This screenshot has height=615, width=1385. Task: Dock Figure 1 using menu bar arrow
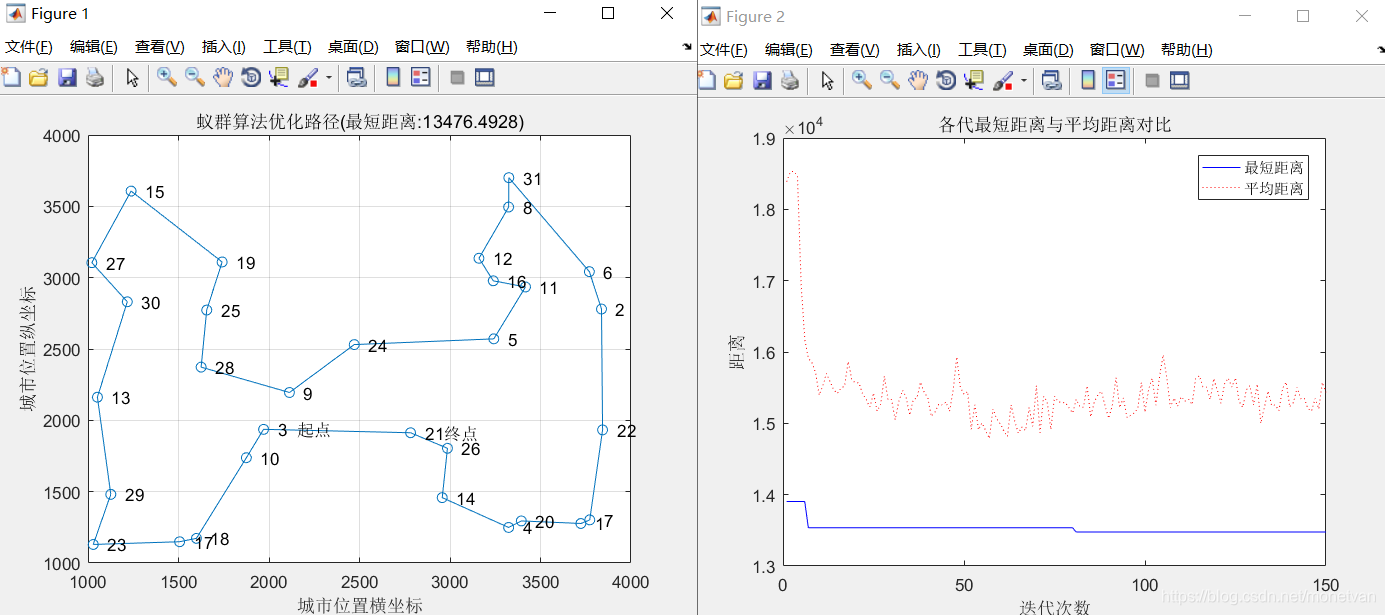click(x=687, y=47)
